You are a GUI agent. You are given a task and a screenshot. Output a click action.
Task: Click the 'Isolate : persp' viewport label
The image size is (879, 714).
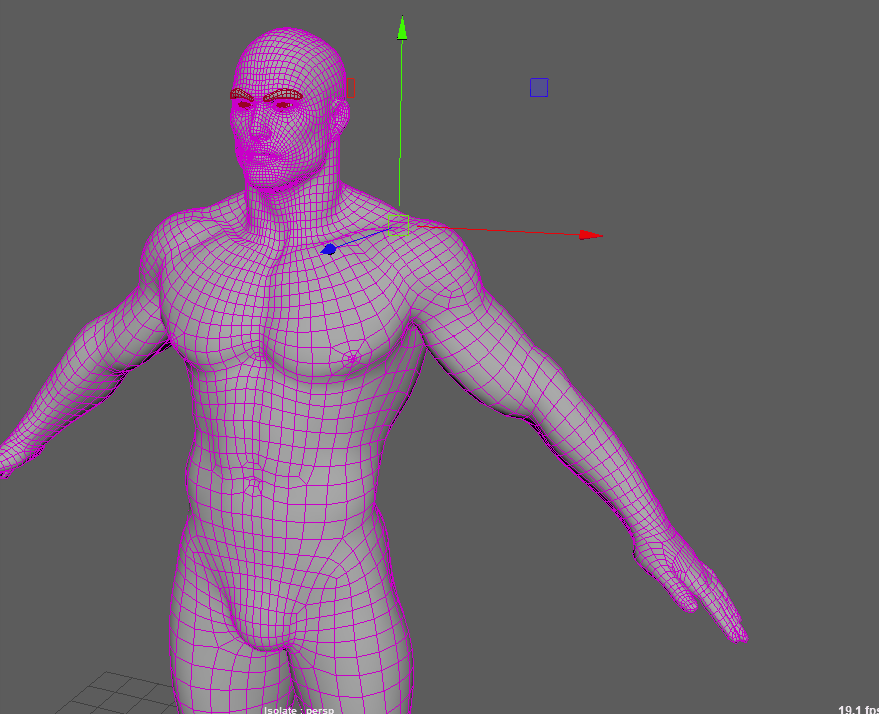(298, 709)
